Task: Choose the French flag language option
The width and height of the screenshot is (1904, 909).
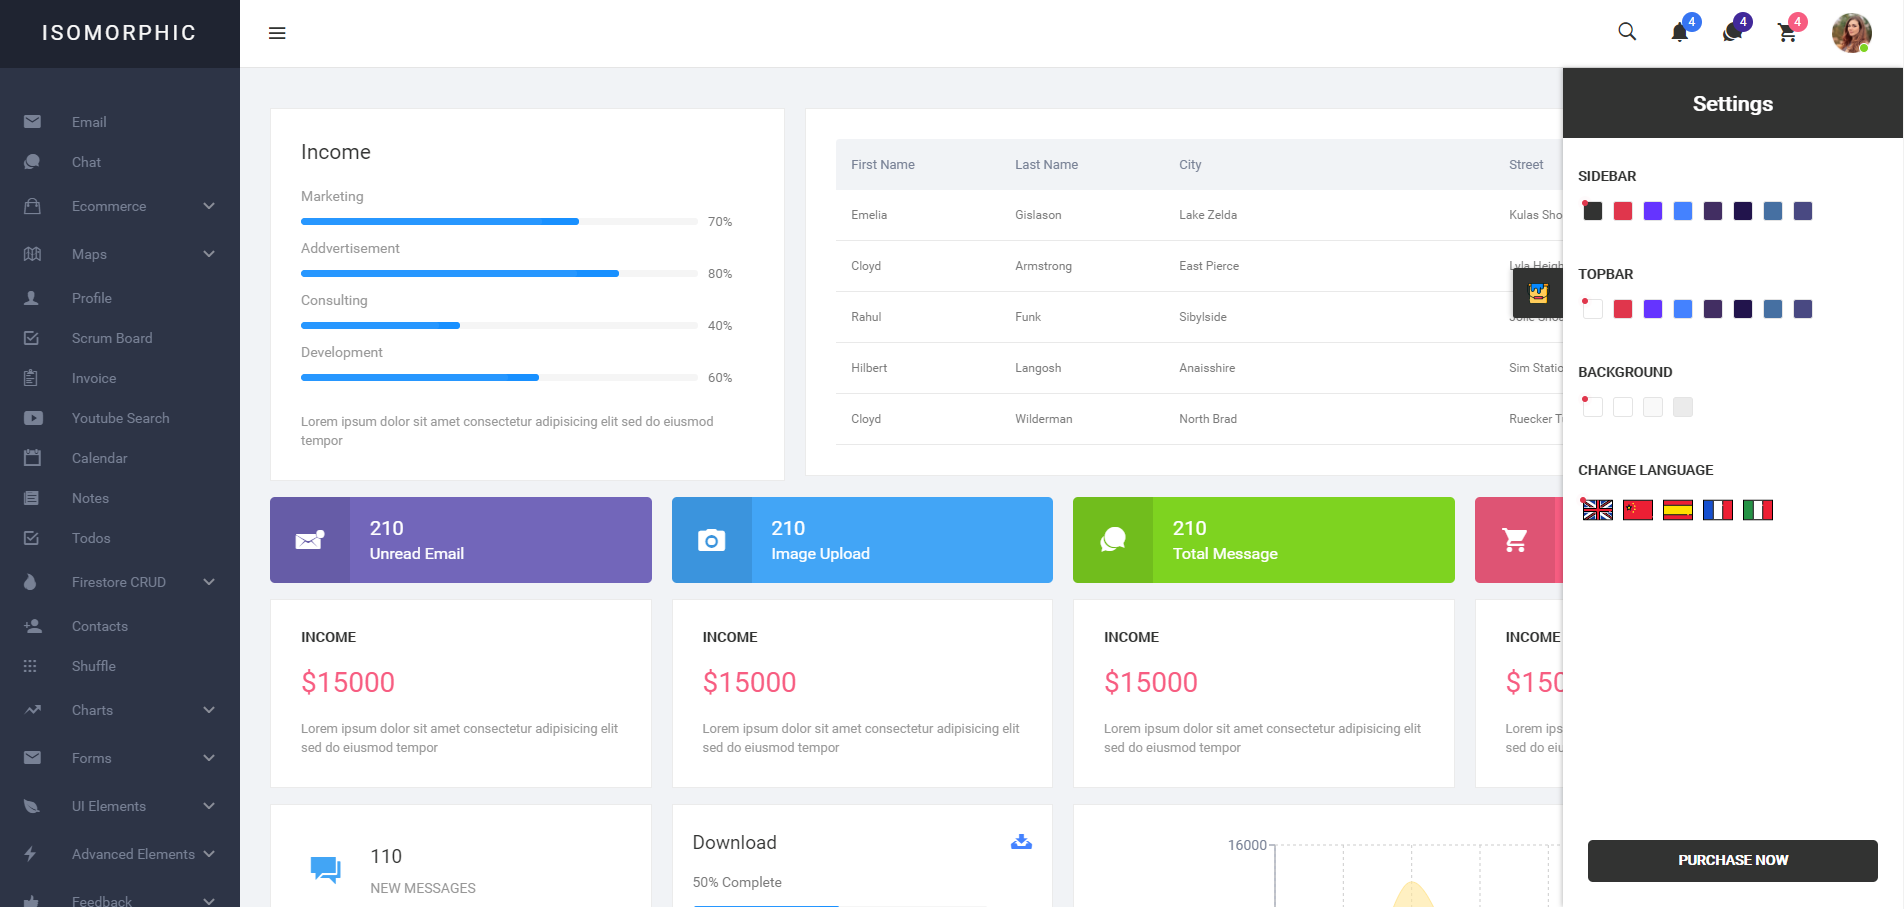Action: [x=1717, y=510]
